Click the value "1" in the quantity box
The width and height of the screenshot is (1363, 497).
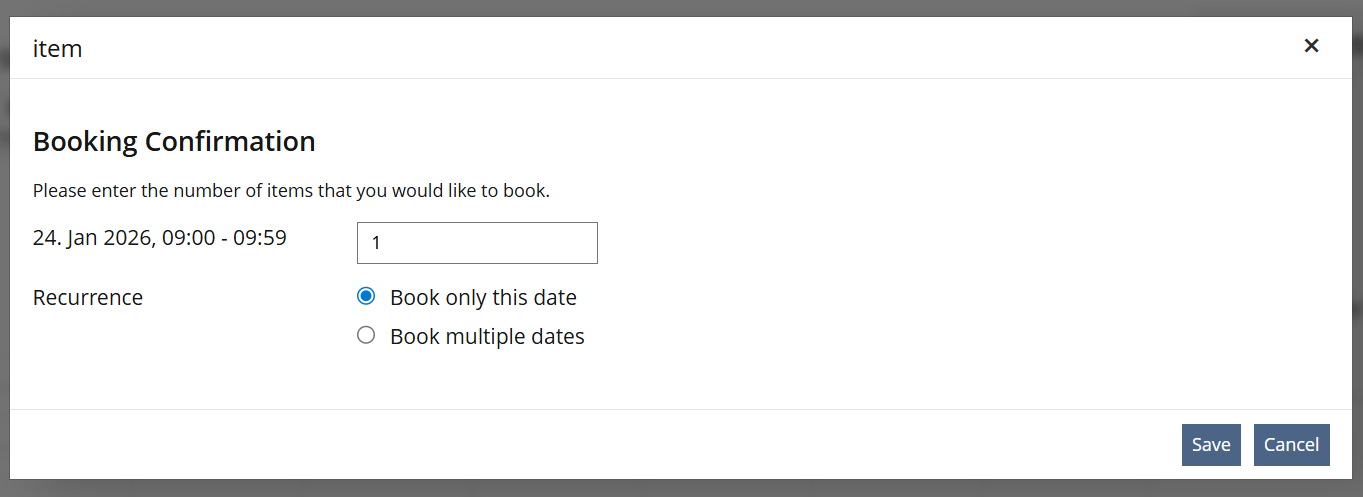click(x=376, y=243)
